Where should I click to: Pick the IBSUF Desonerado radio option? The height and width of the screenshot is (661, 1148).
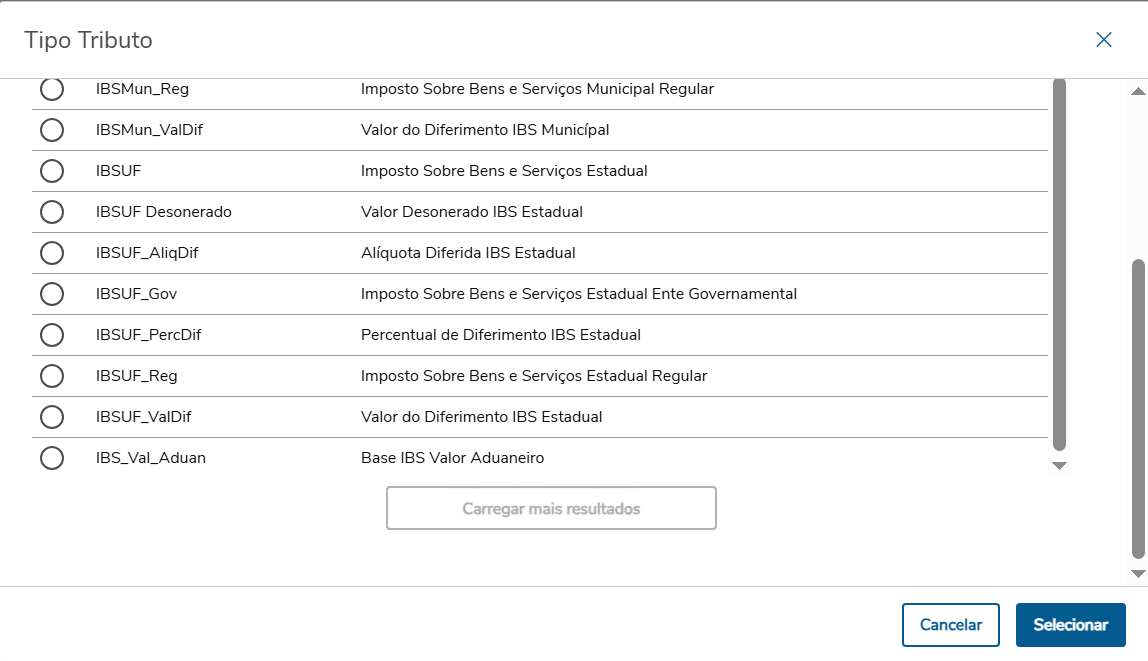click(x=52, y=212)
